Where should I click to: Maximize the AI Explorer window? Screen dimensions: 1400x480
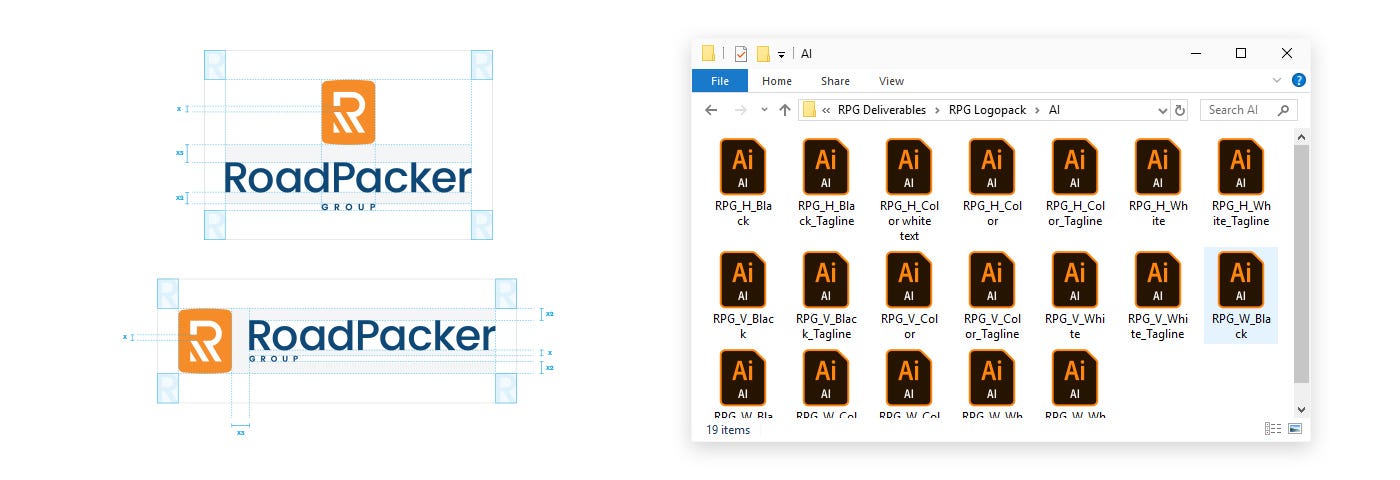[1241, 53]
